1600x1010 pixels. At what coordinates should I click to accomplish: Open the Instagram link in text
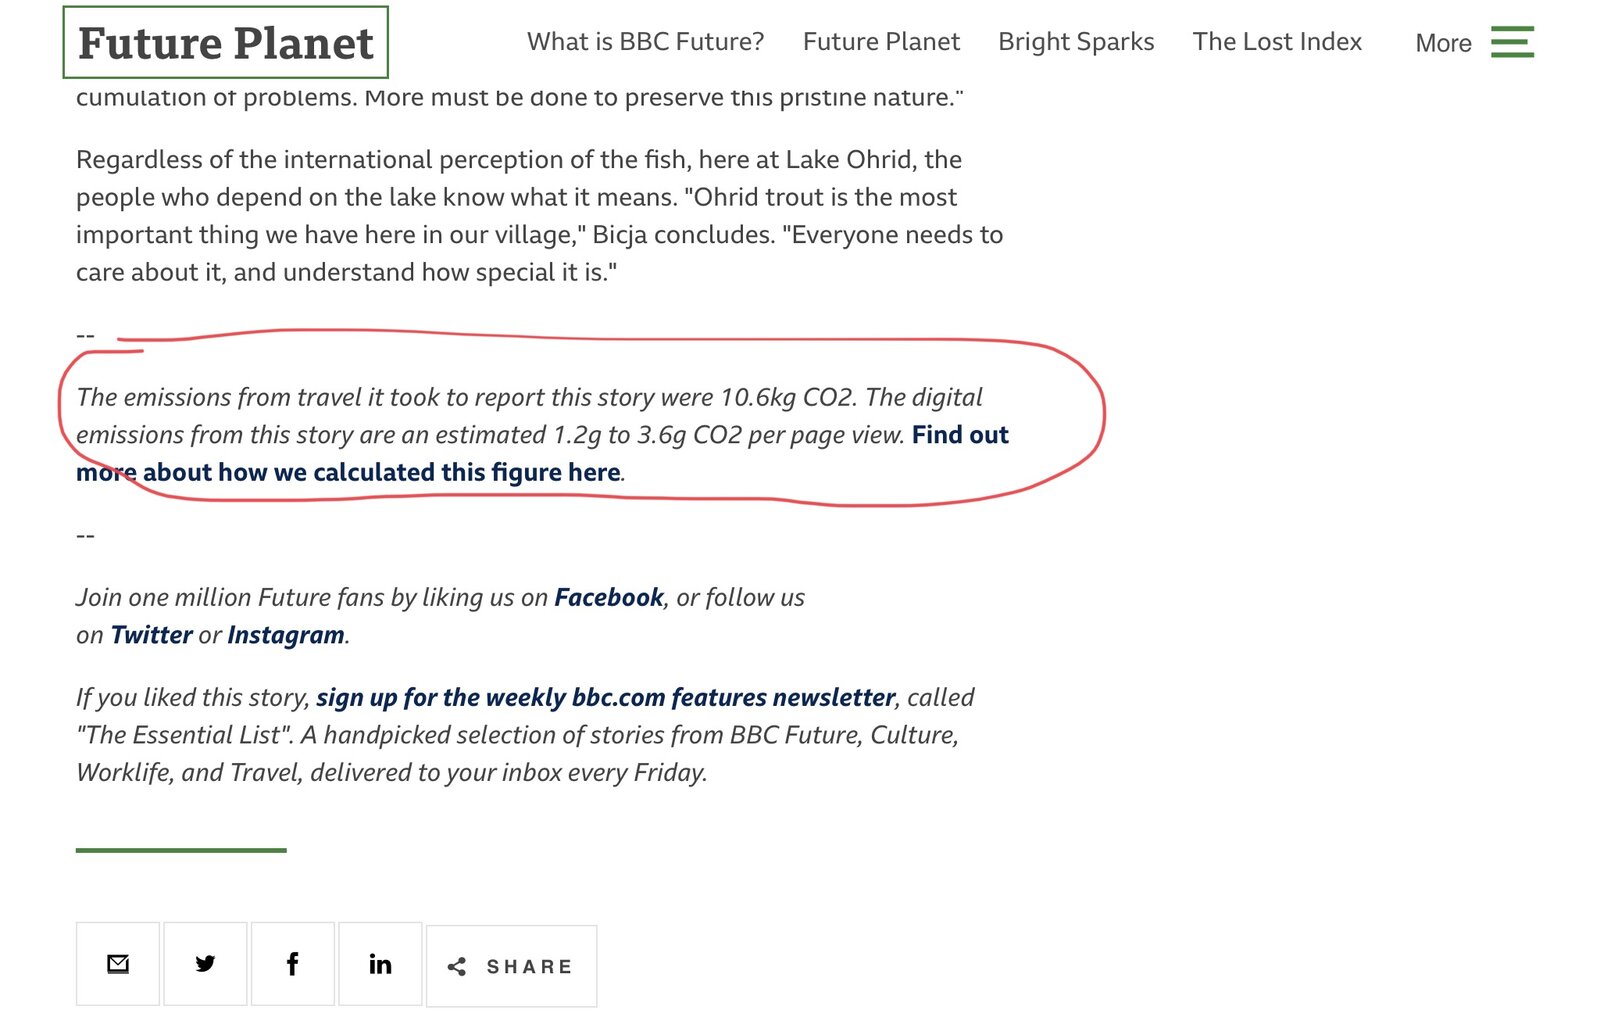[286, 635]
